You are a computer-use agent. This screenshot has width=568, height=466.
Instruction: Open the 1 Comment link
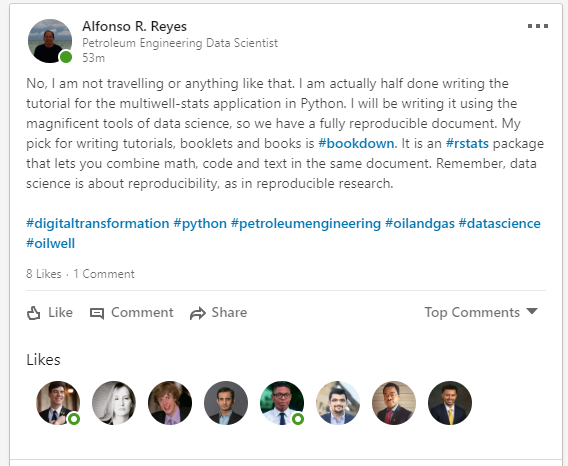104,274
